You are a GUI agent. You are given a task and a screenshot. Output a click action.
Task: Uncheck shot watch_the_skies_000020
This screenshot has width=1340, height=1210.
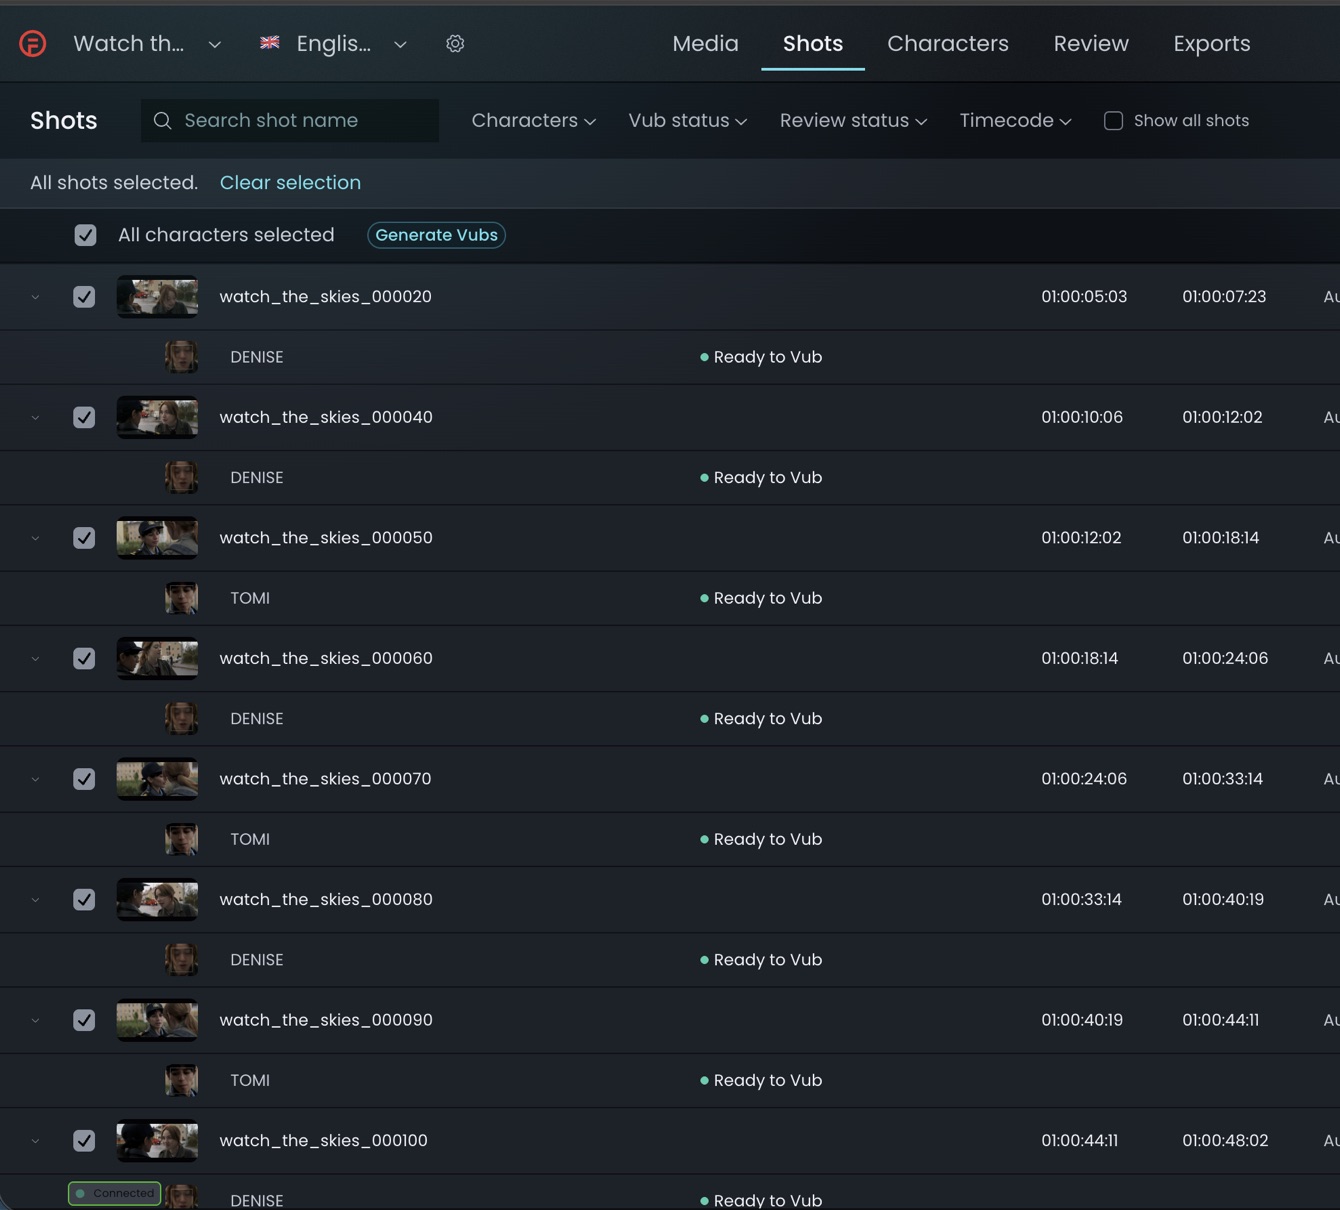pos(84,297)
